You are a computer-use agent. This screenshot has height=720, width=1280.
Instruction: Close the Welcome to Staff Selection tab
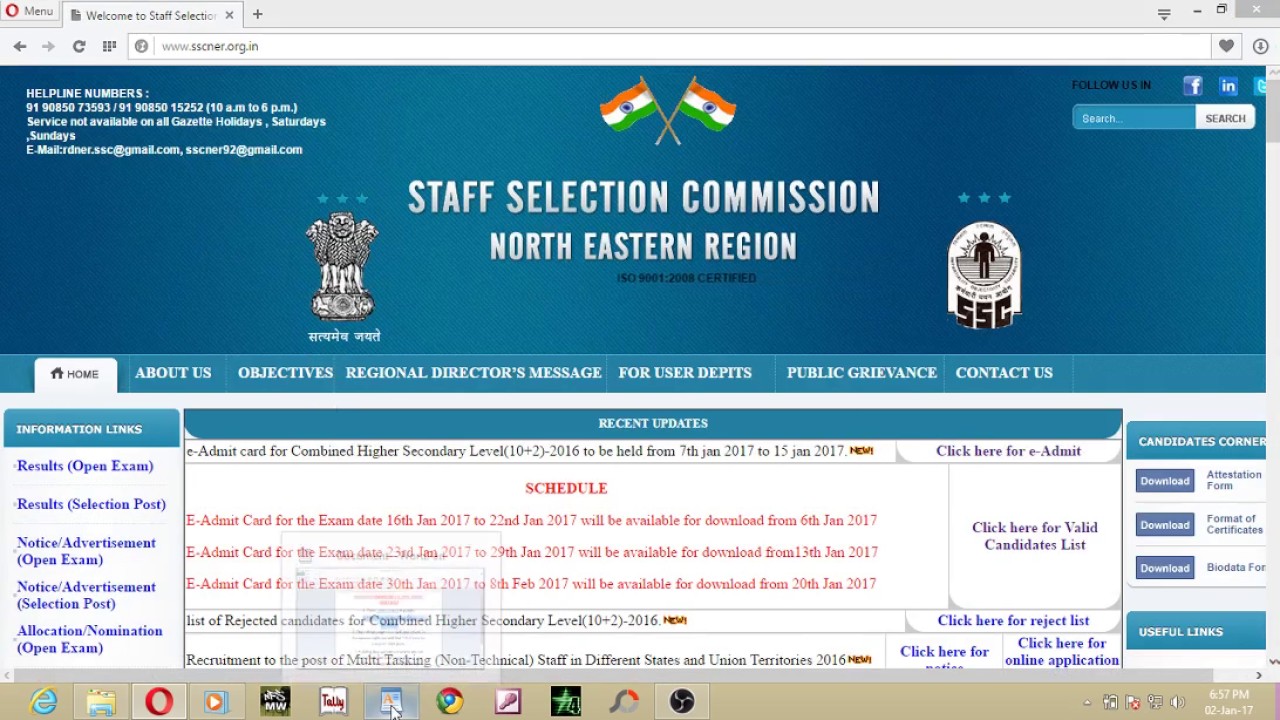[x=230, y=15]
